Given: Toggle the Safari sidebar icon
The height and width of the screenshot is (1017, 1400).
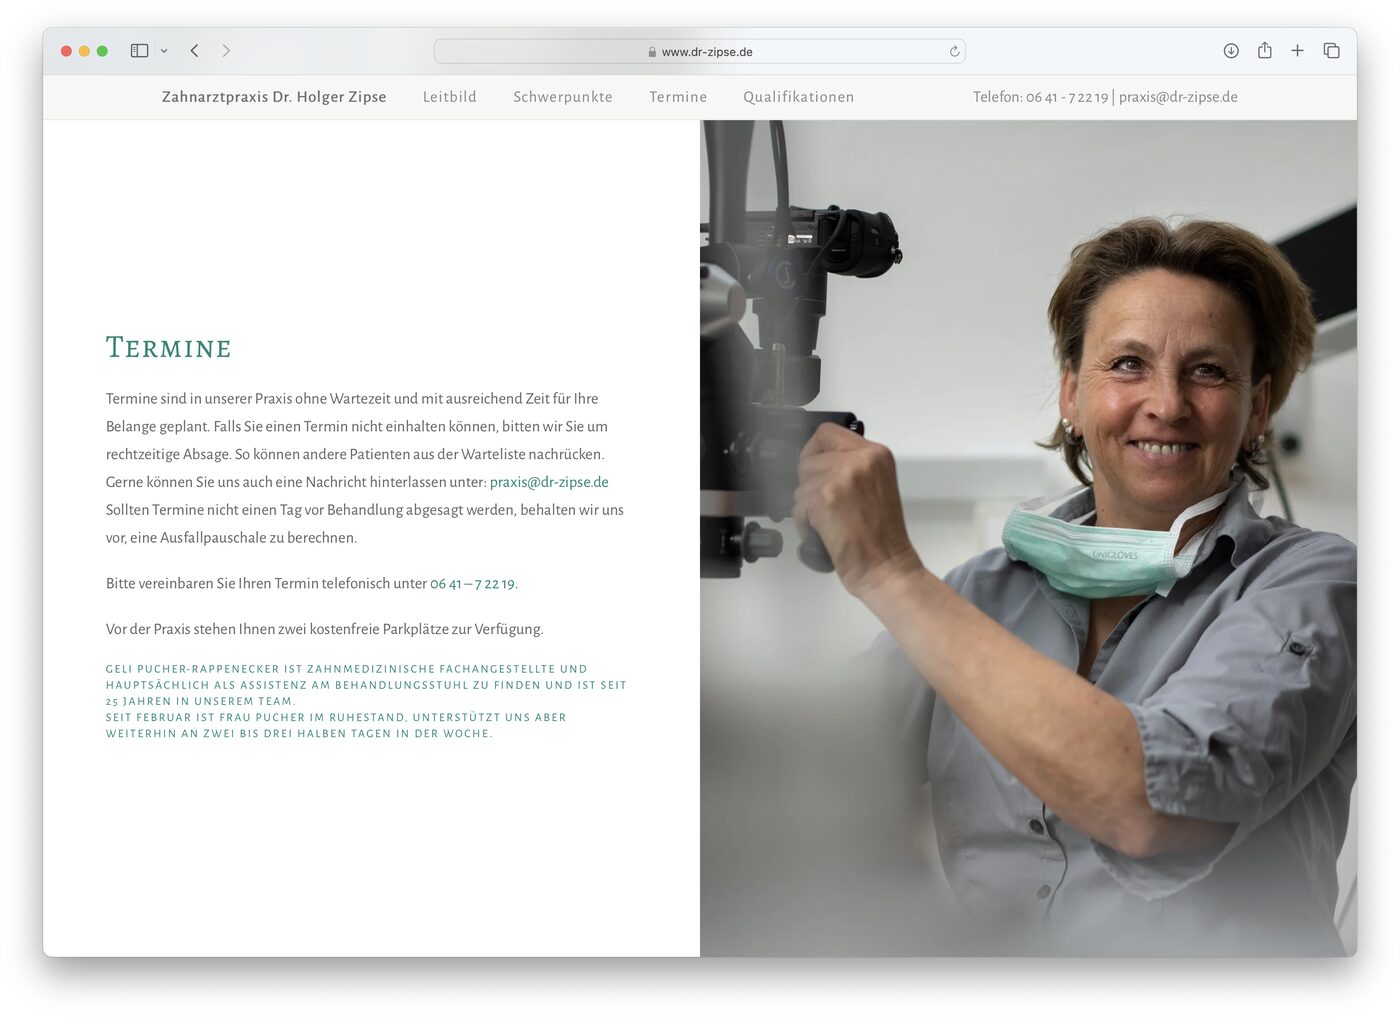Looking at the screenshot, I should (x=140, y=51).
